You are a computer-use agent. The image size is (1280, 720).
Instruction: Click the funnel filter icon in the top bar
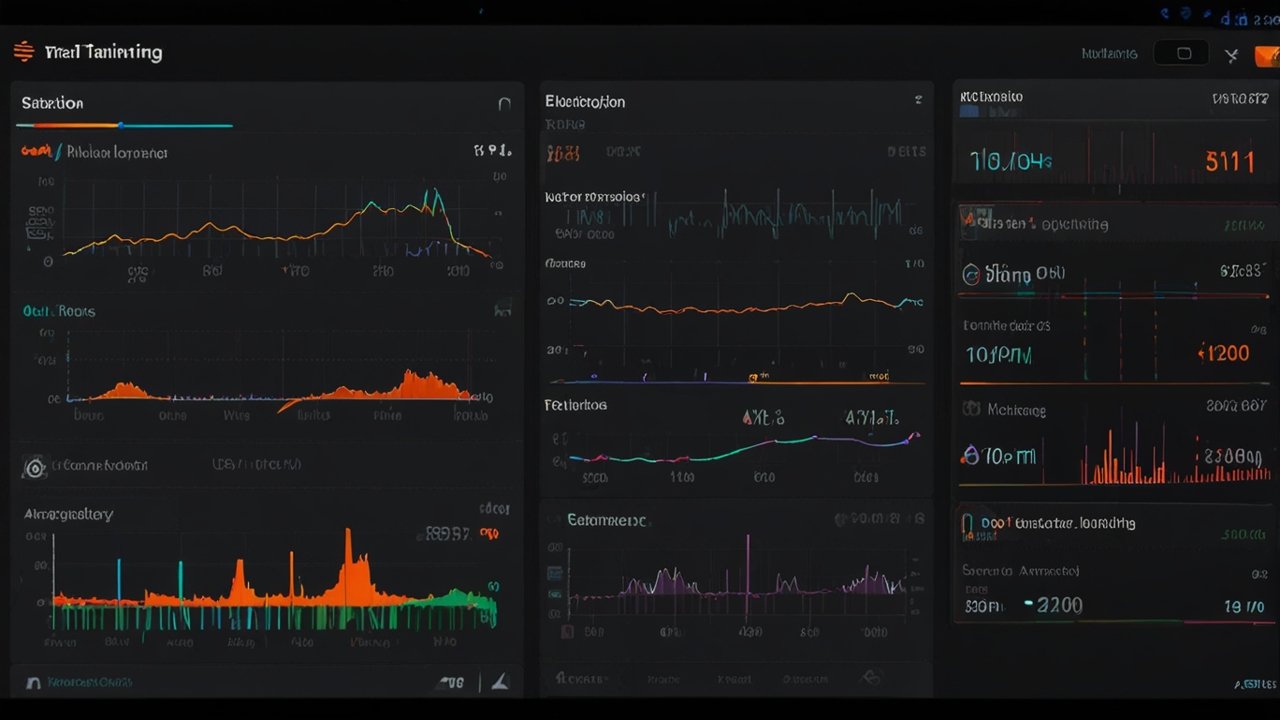tap(1231, 54)
